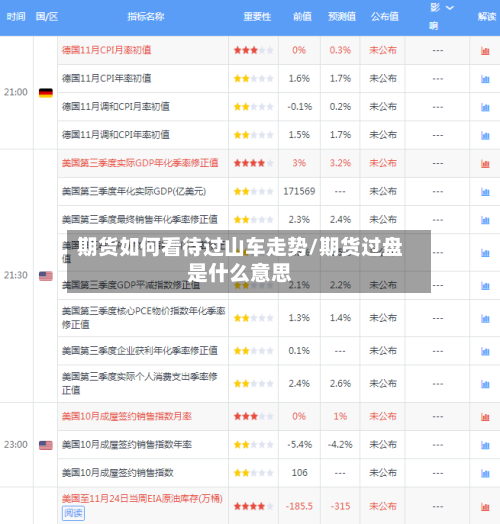500x524 pixels.
Task: Click previous value -185.5
Action: pos(299,507)
